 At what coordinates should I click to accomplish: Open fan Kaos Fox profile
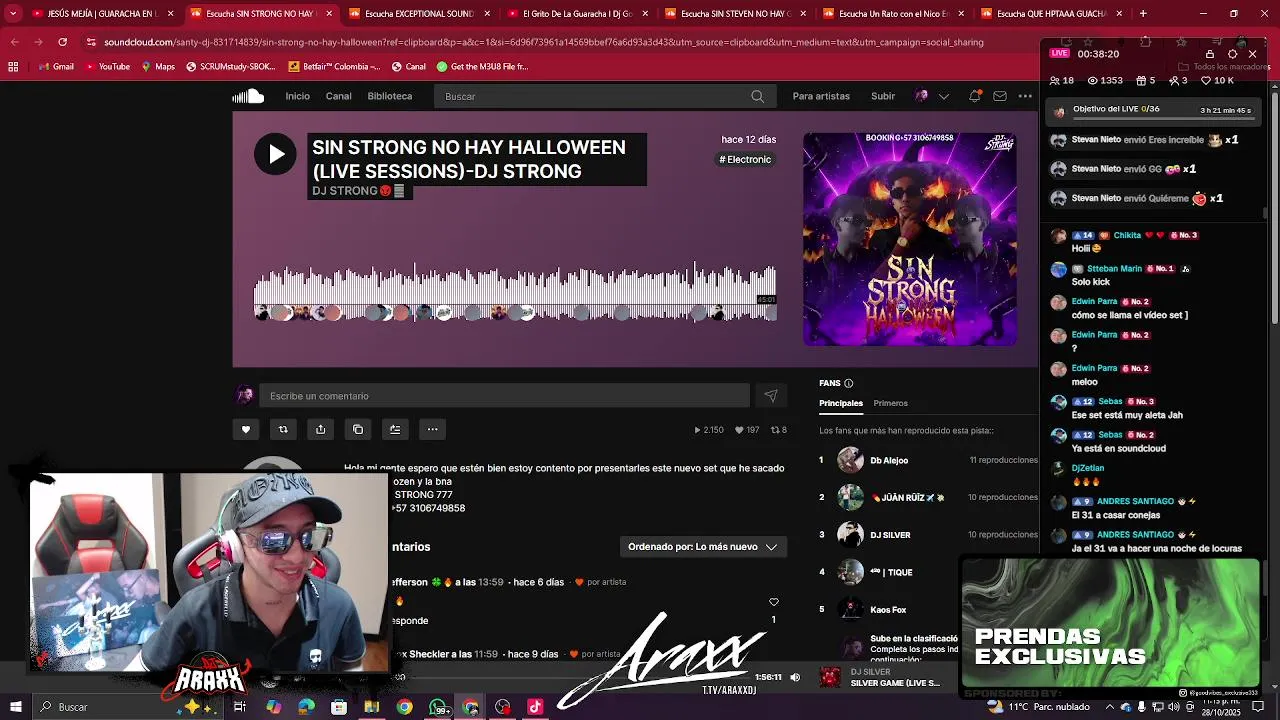coord(888,609)
